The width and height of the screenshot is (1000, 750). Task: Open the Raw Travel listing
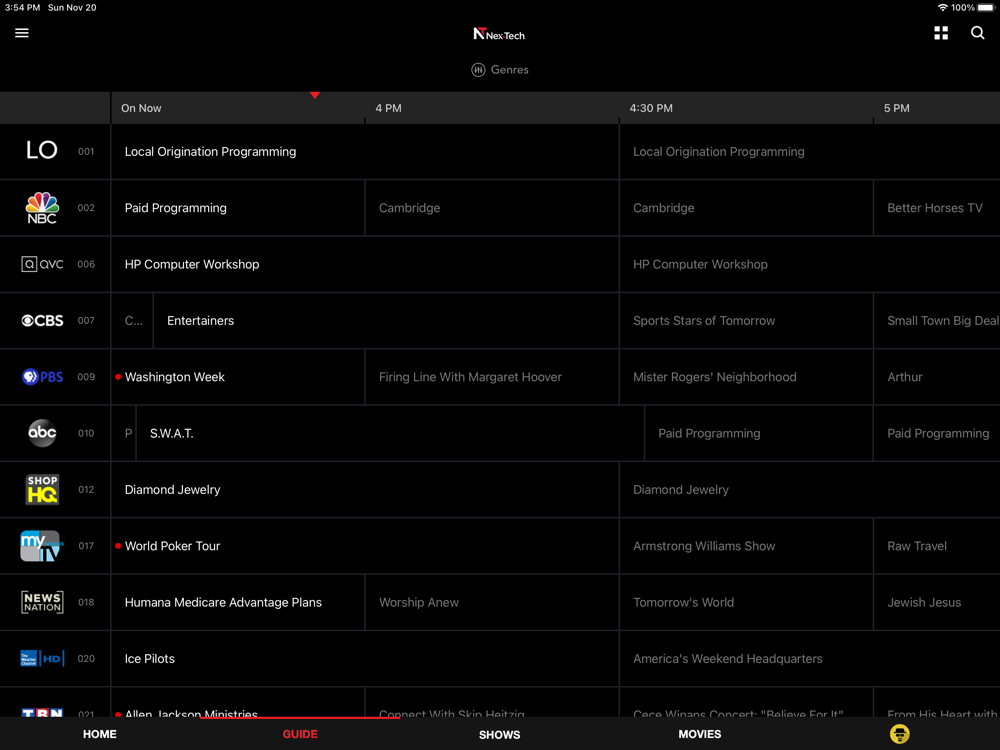point(936,546)
